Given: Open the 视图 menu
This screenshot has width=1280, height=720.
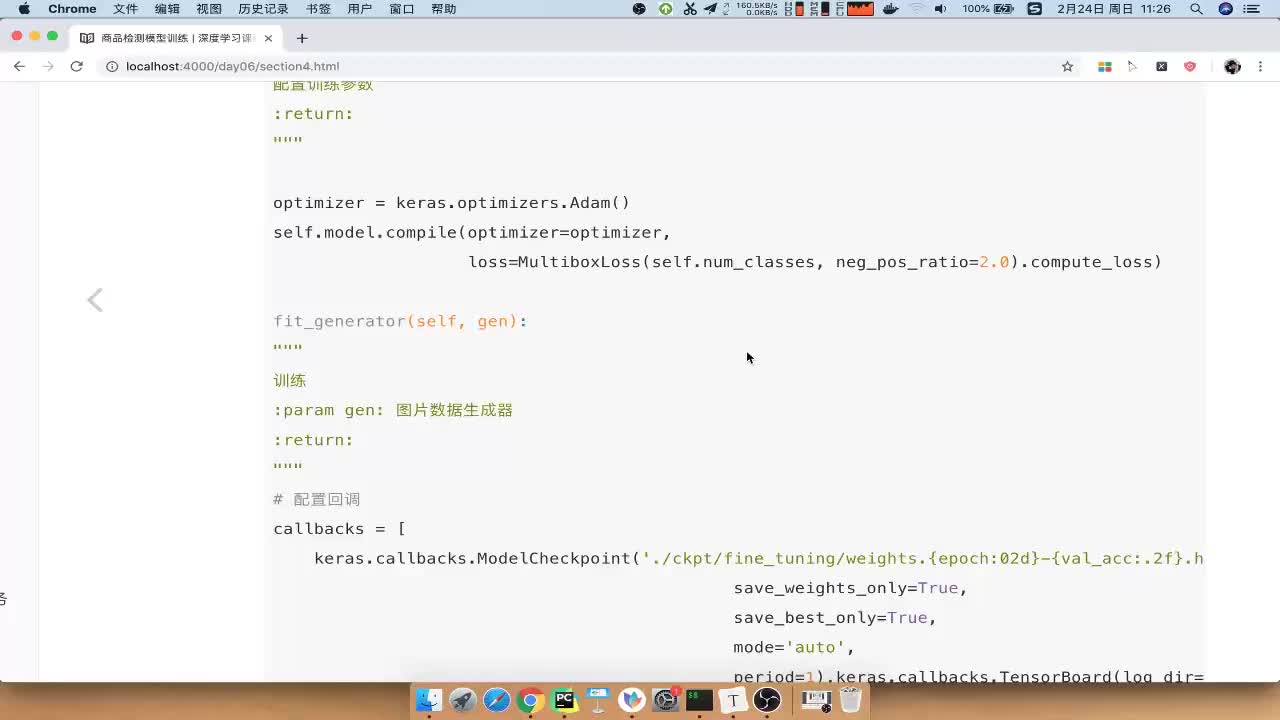Looking at the screenshot, I should (x=209, y=9).
